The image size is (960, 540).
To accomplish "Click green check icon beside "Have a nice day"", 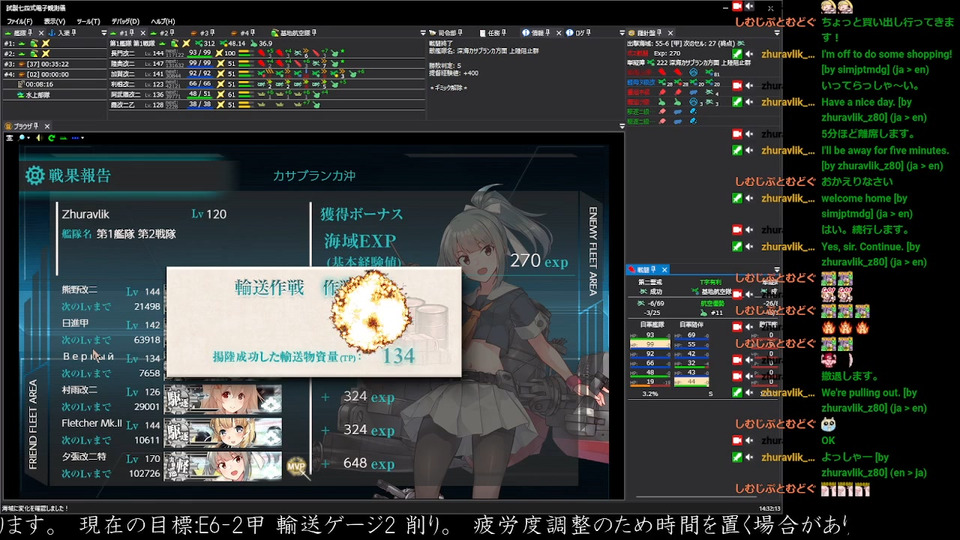I will point(737,102).
